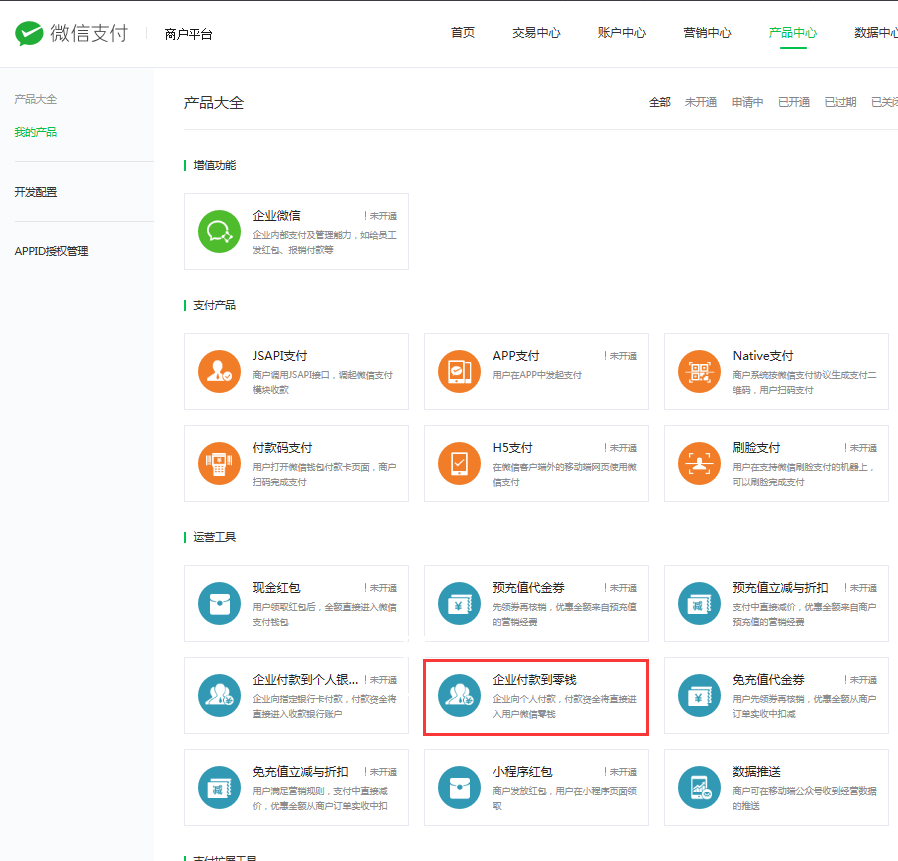Filter products by 未开通 status

click(700, 102)
